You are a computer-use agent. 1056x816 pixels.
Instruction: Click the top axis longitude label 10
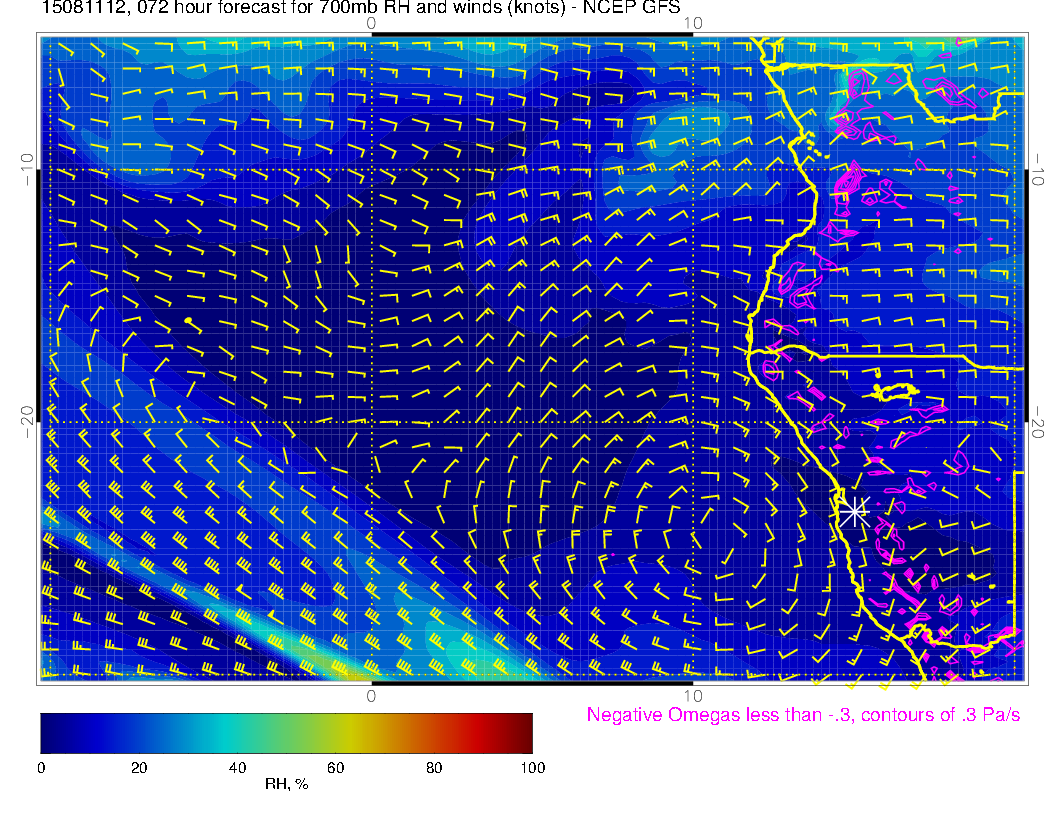tap(692, 22)
